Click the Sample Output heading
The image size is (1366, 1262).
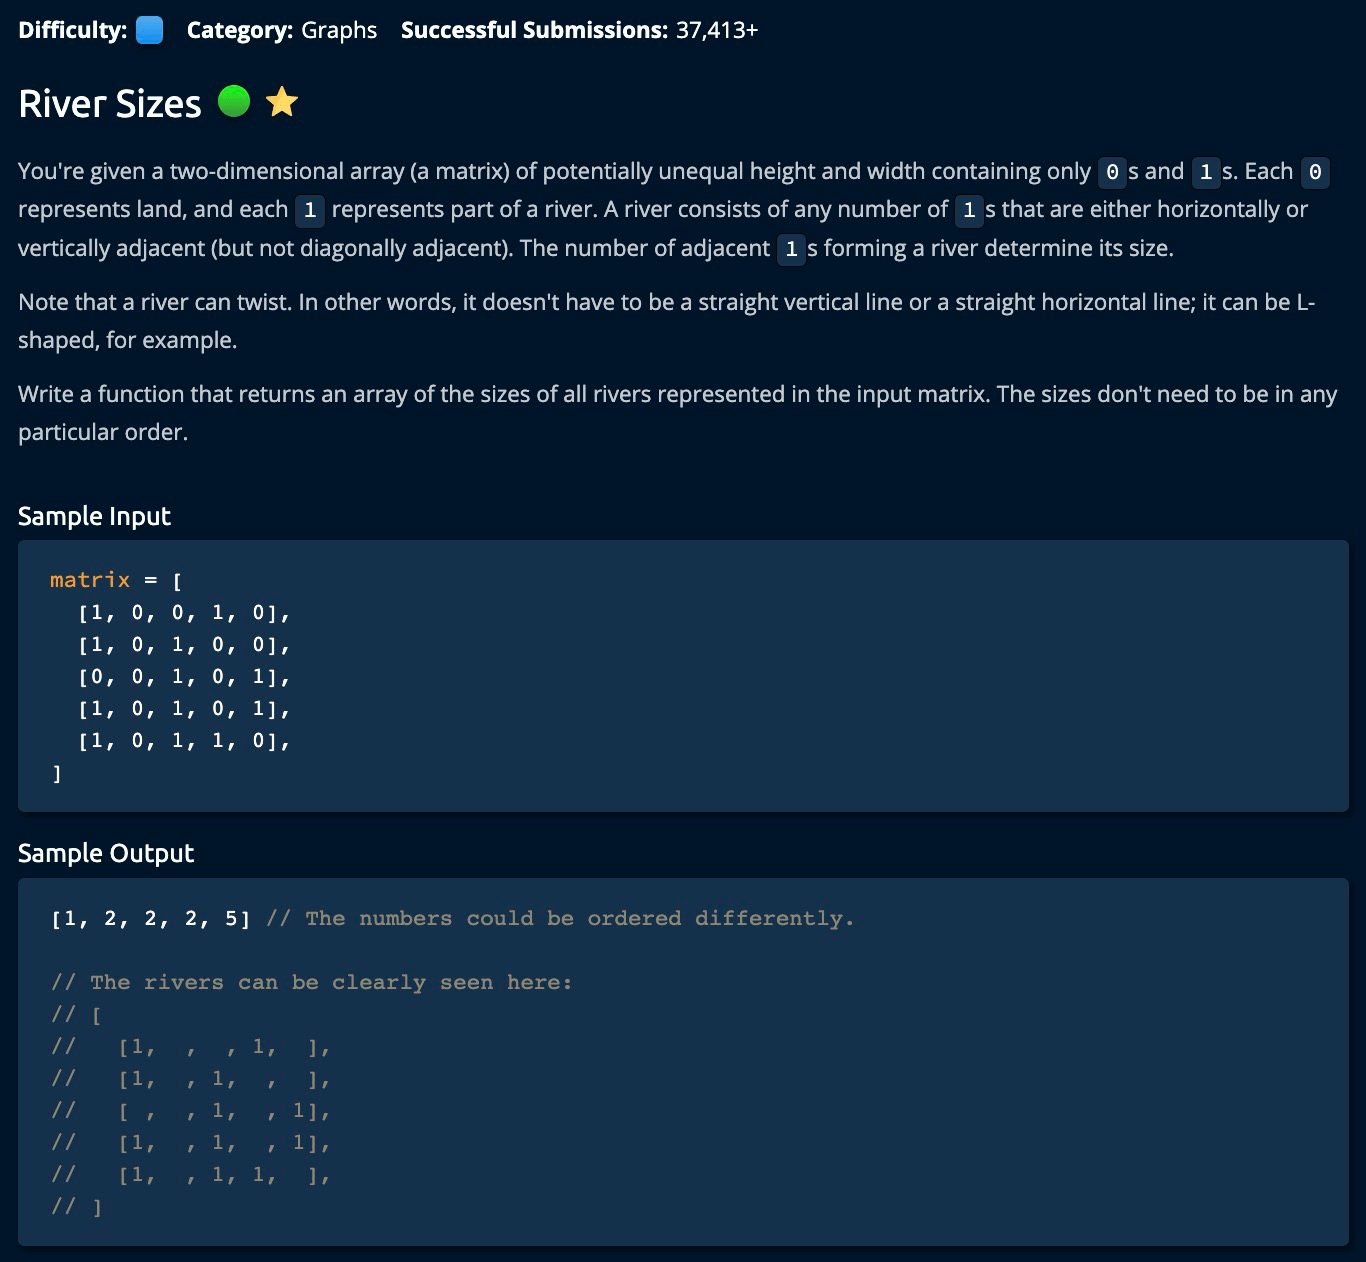click(106, 853)
